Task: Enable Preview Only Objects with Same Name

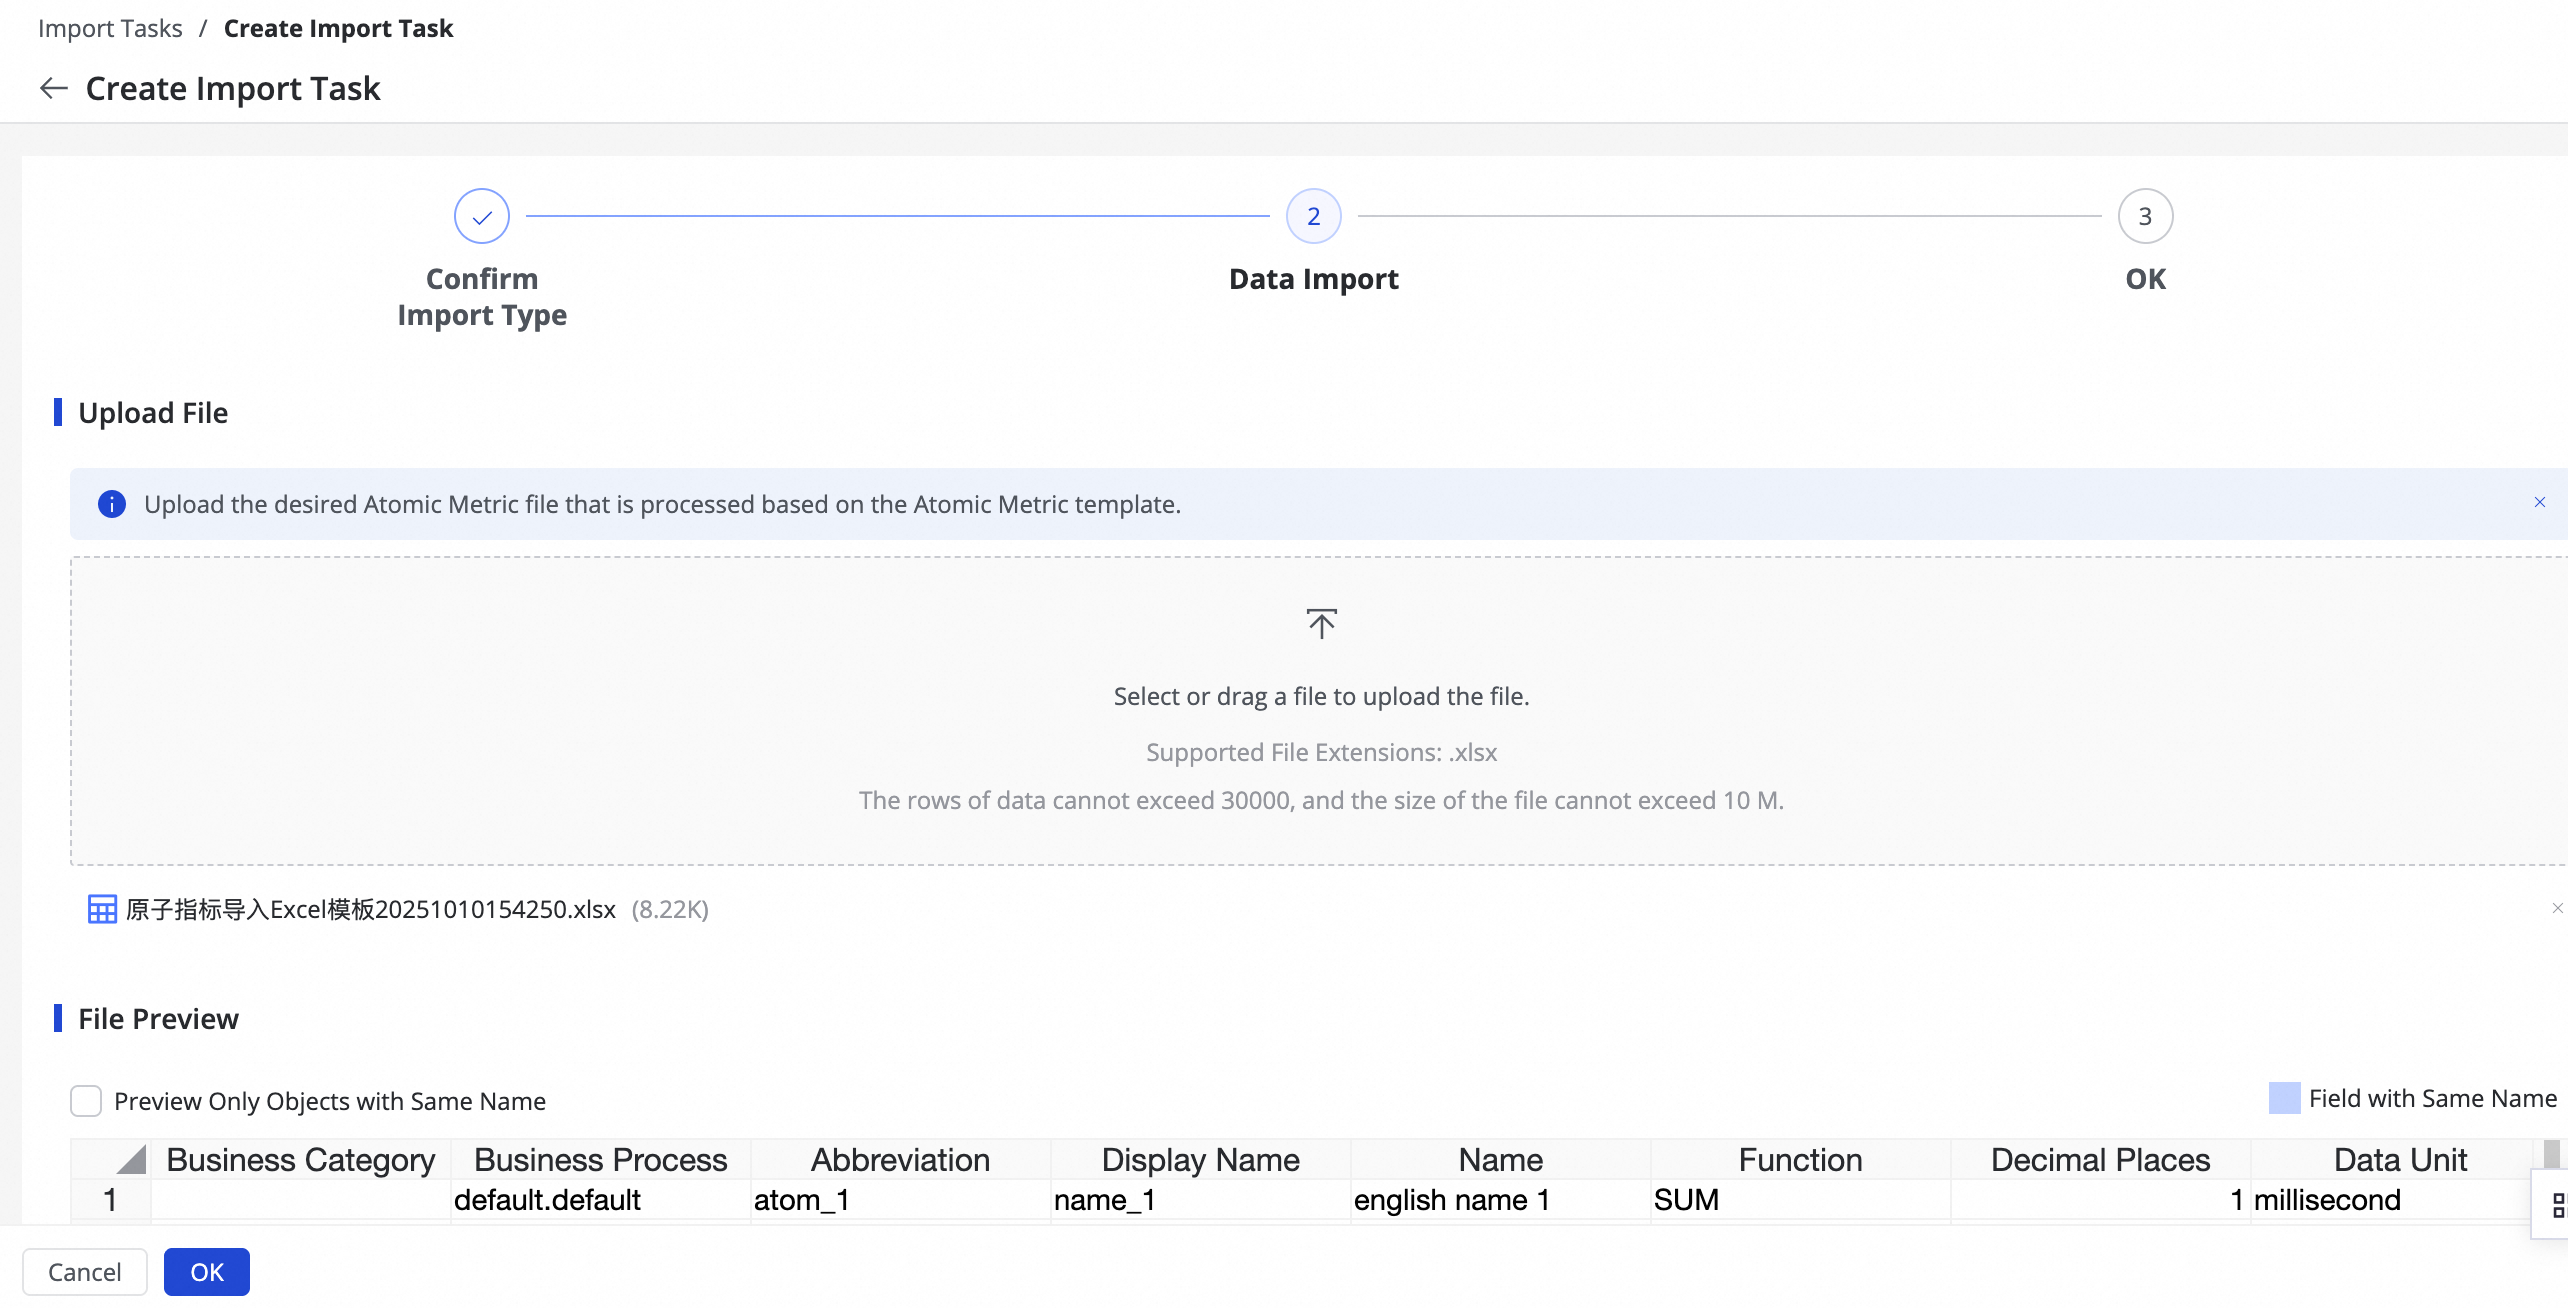Action: 86,1101
